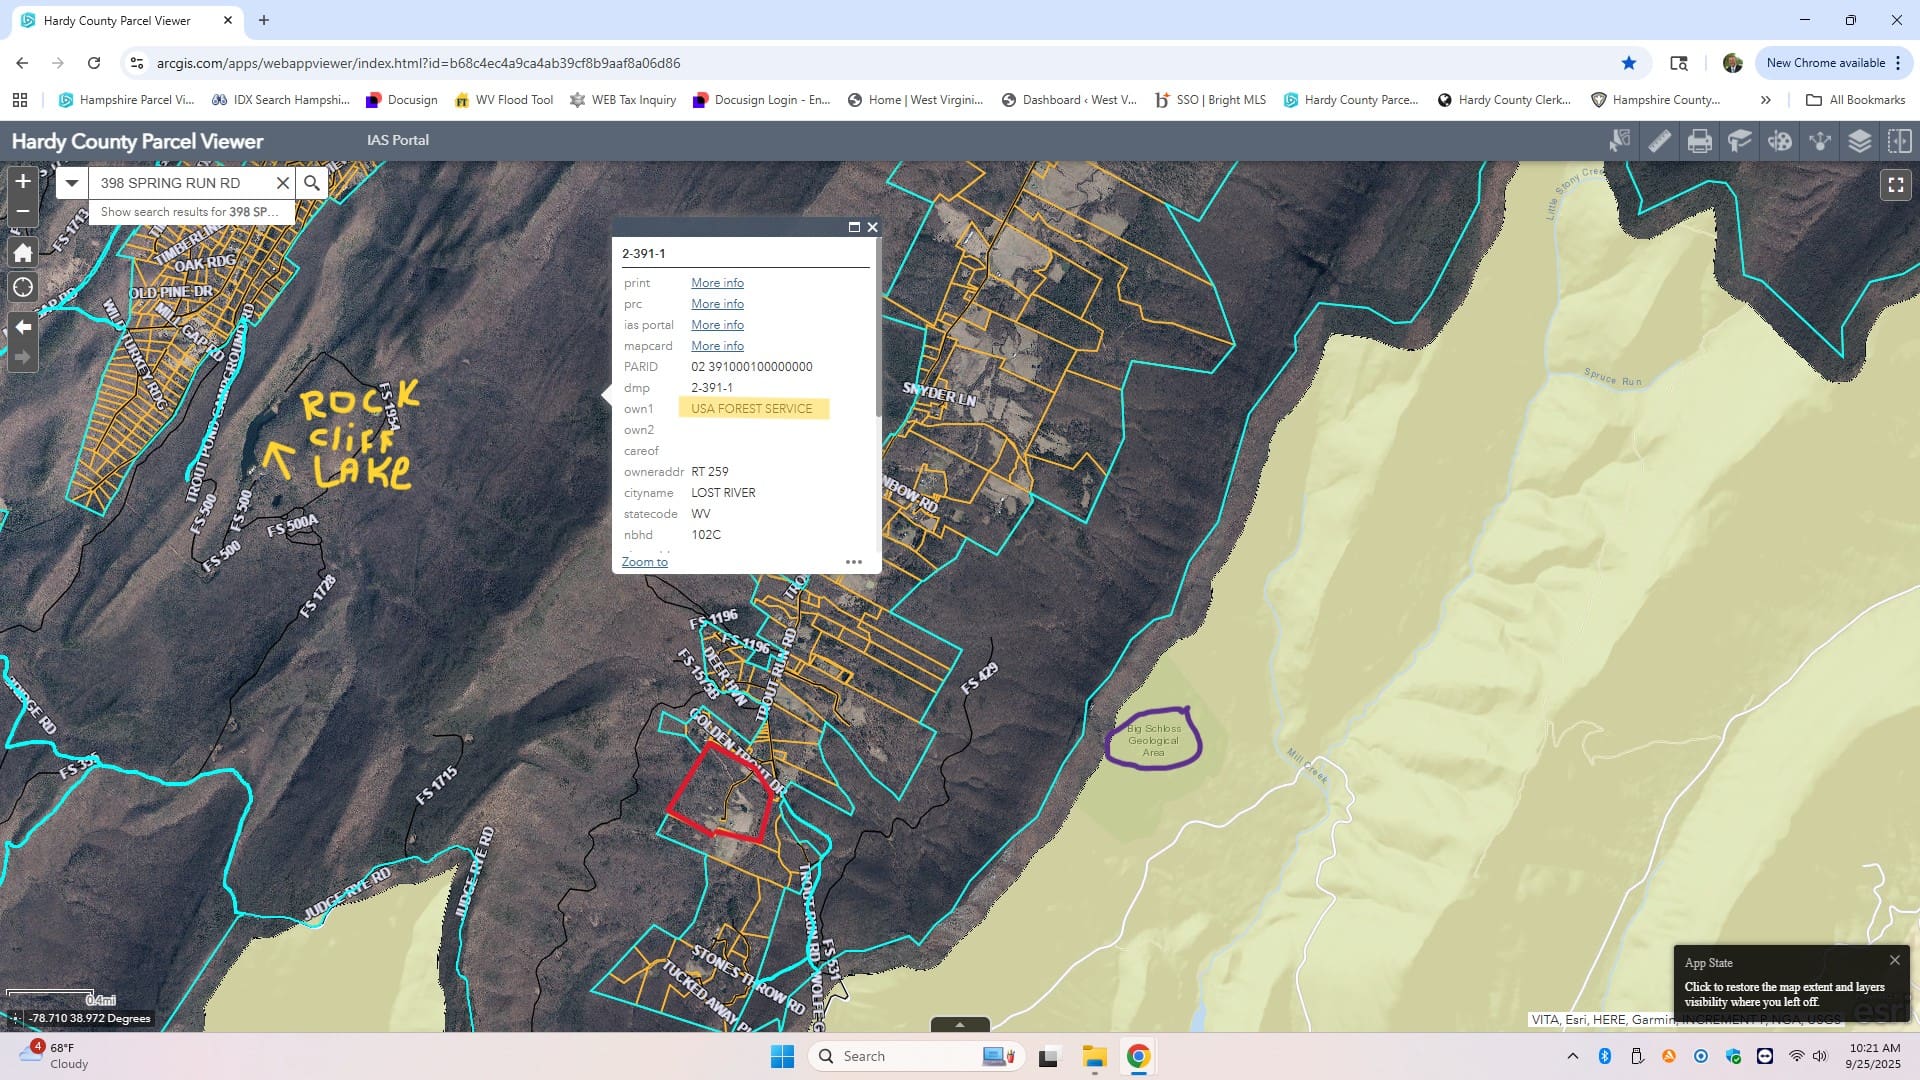Open popup more options ellipsis menu
The width and height of the screenshot is (1920, 1080).
[853, 562]
